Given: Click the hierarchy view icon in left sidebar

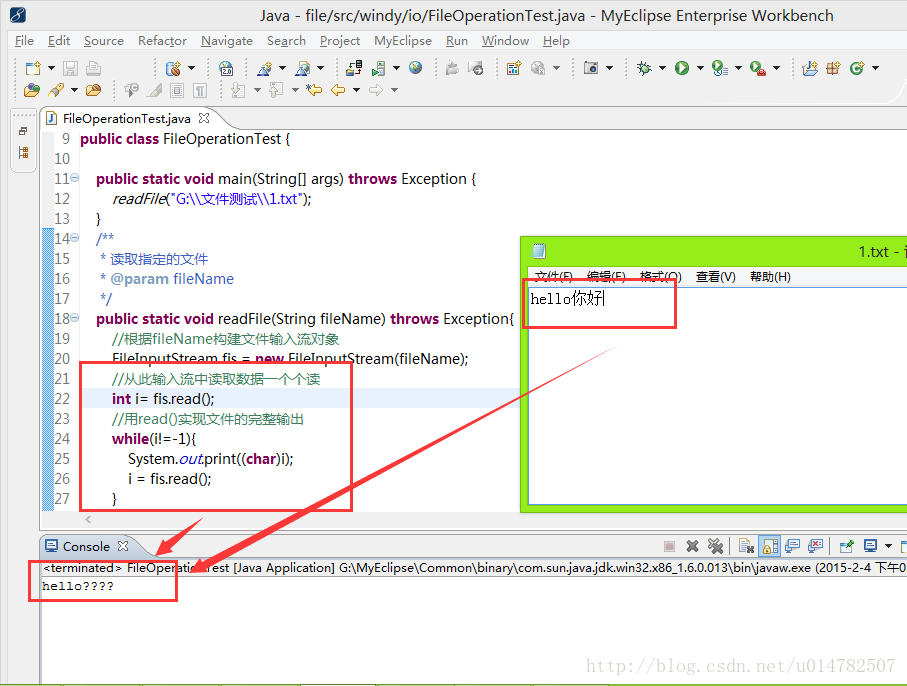Looking at the screenshot, I should click(23, 153).
